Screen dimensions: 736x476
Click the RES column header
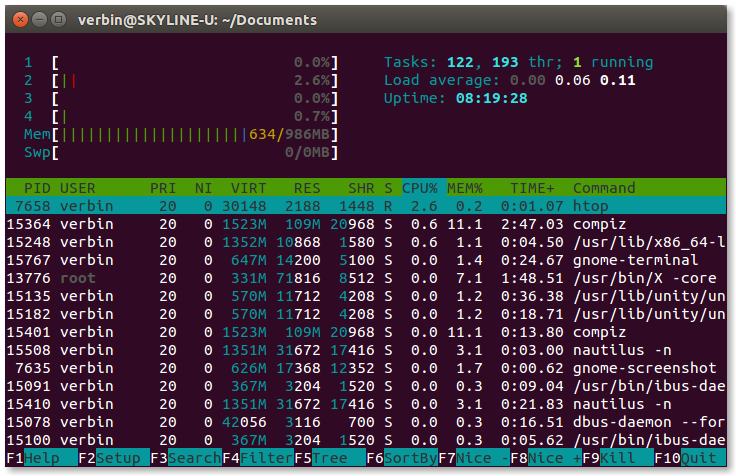pyautogui.click(x=307, y=188)
